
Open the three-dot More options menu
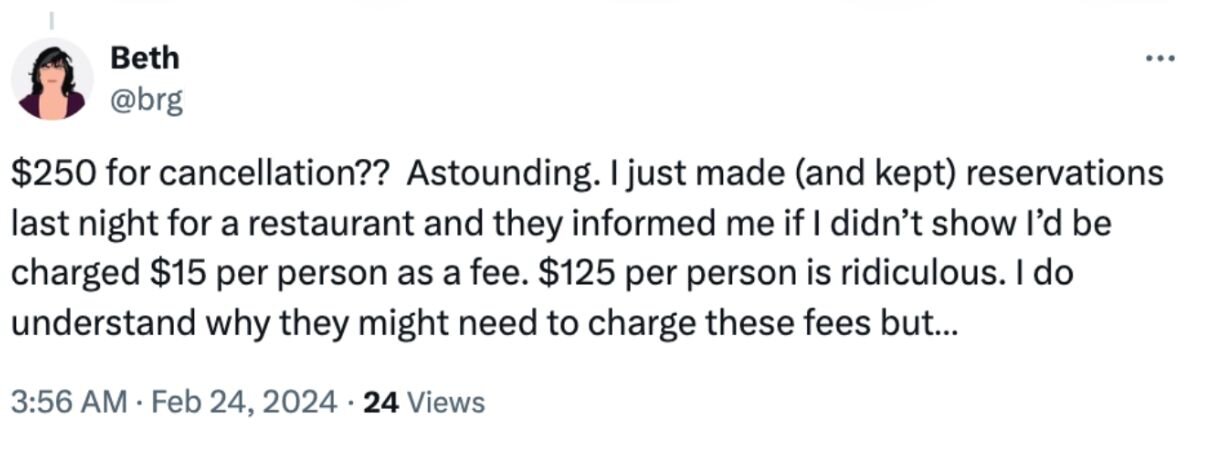(x=1160, y=59)
